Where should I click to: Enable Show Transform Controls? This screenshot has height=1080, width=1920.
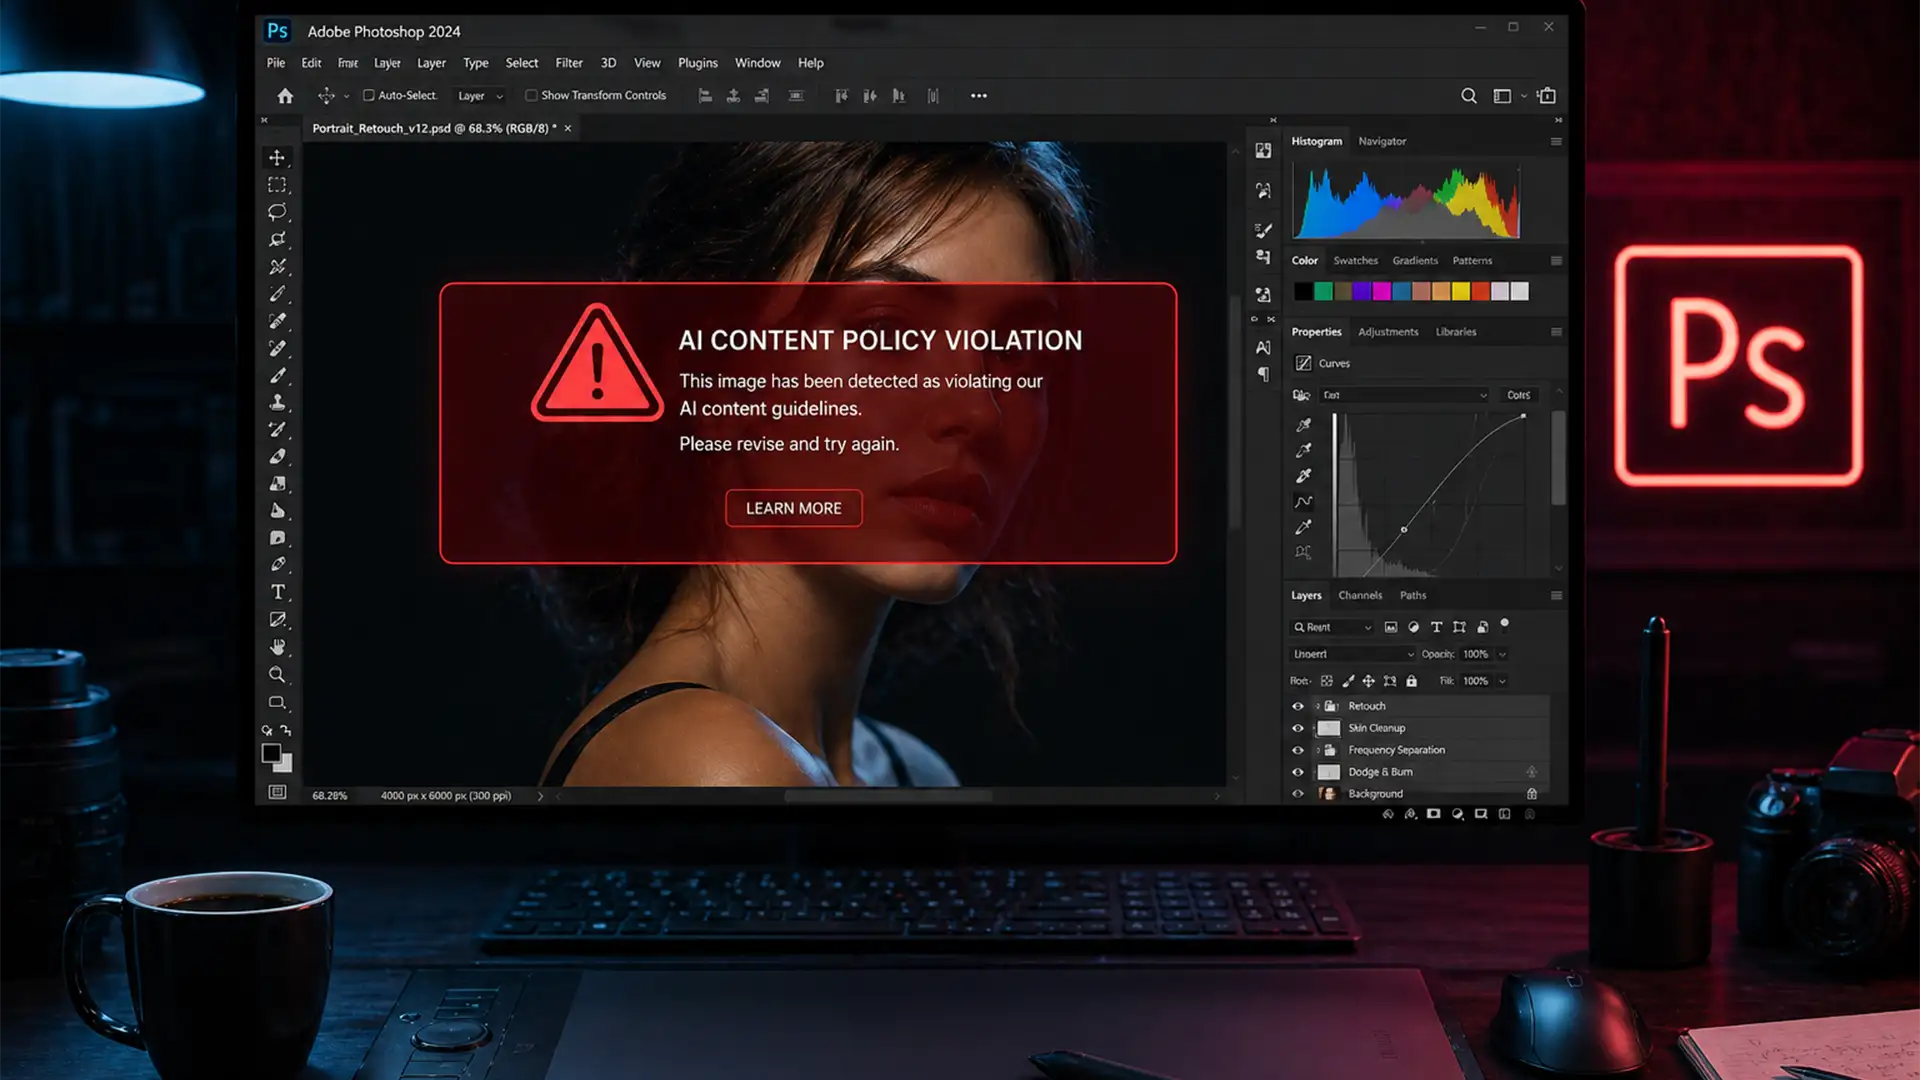531,95
